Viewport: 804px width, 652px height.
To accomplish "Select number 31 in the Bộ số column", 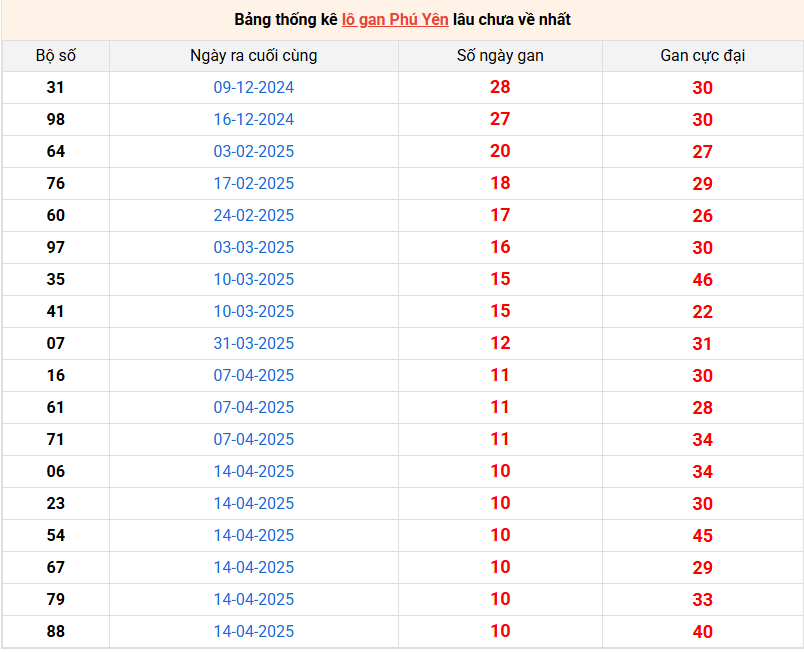I will 55,88.
